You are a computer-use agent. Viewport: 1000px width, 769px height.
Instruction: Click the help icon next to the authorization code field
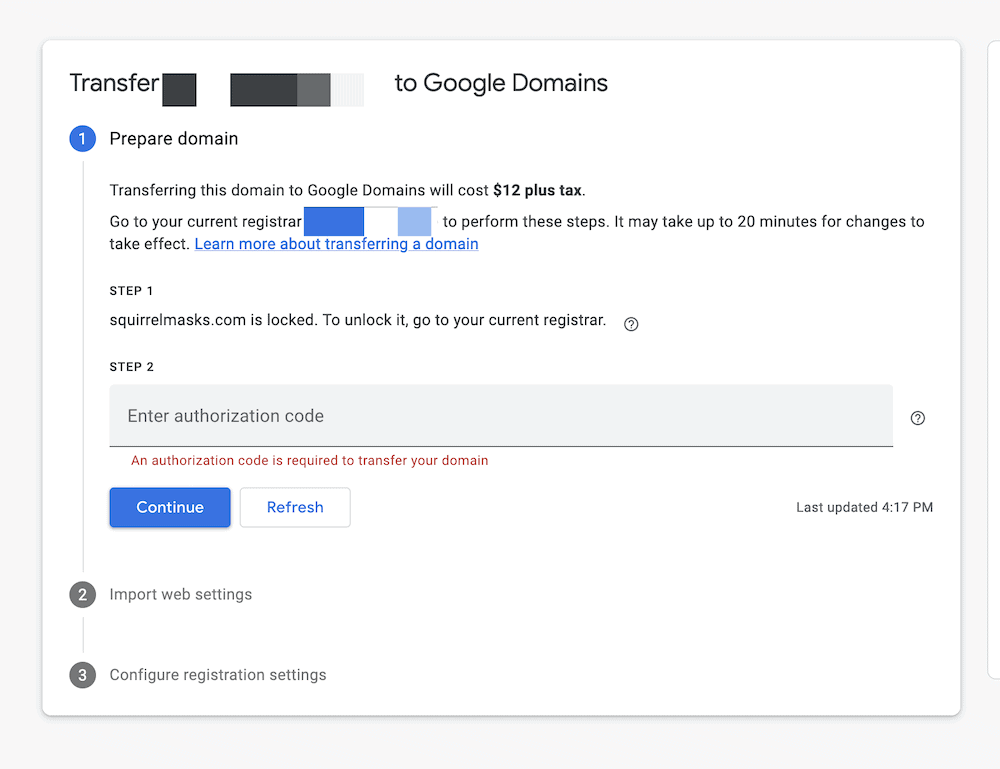917,418
